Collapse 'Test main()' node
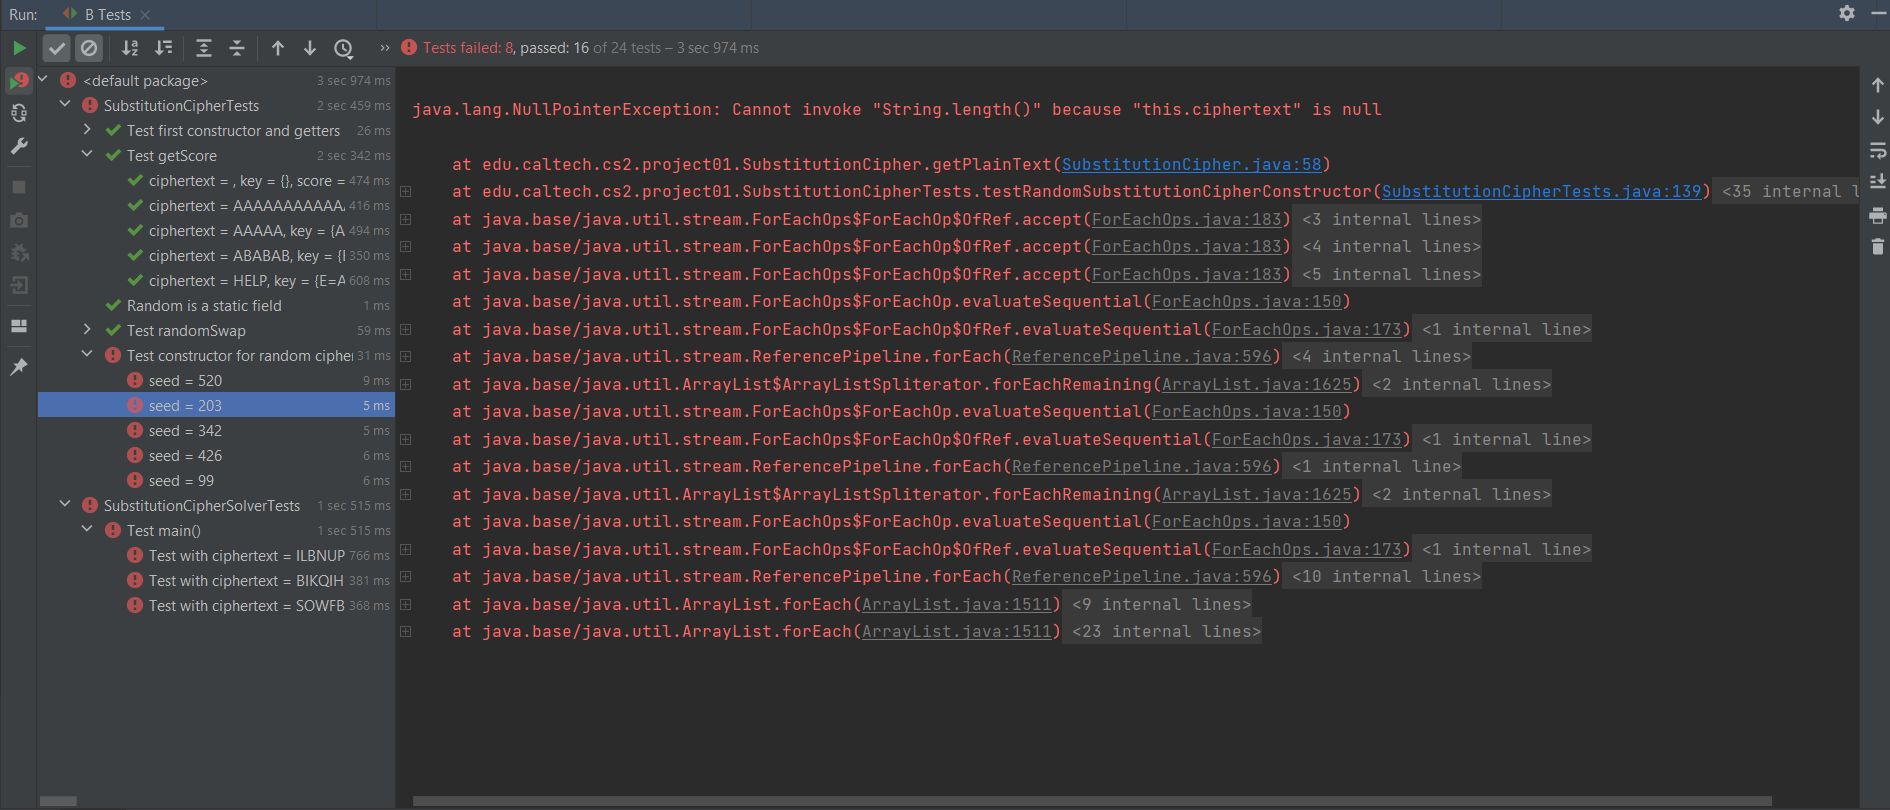This screenshot has width=1890, height=810. tap(87, 530)
